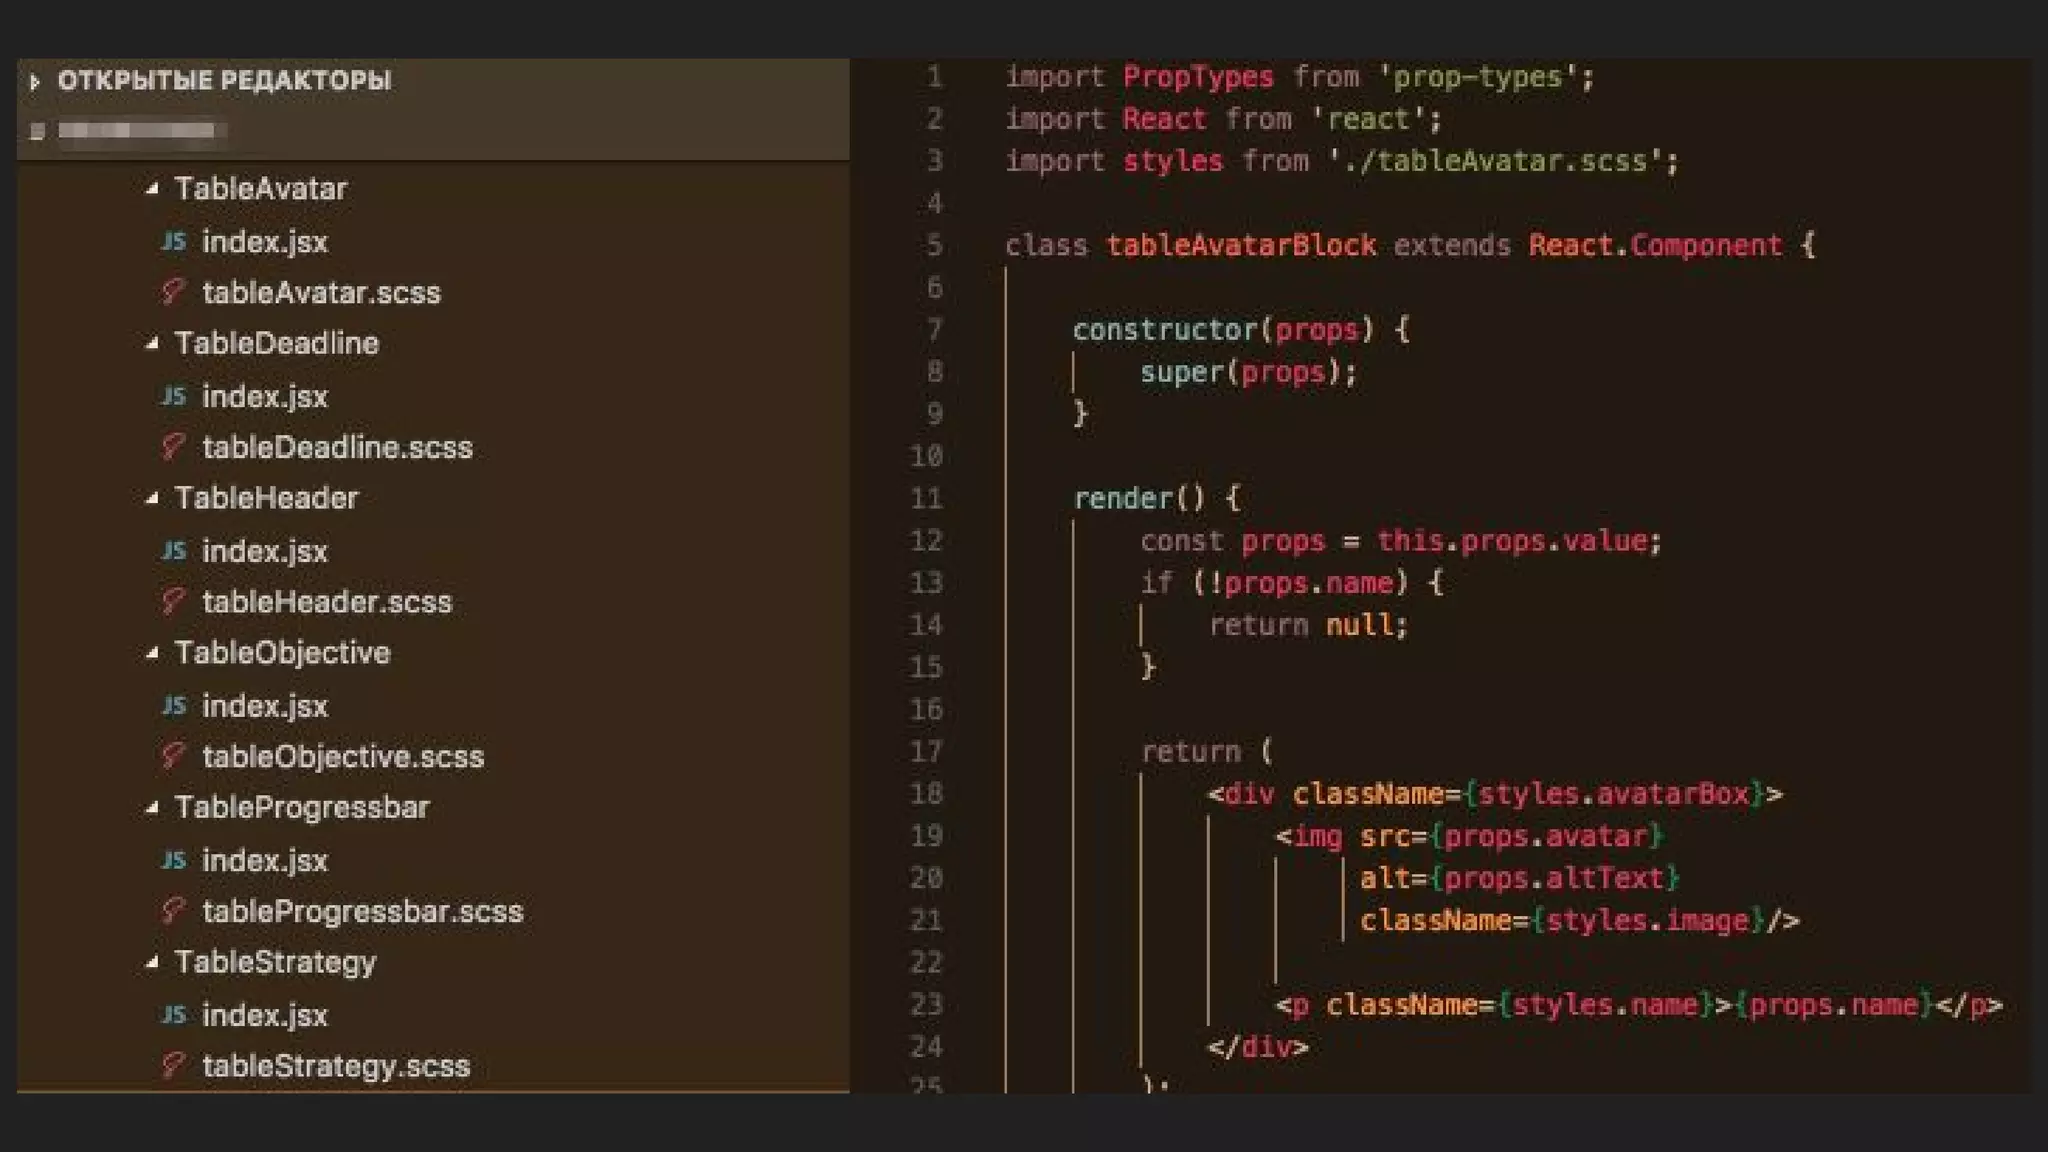Expand the ОТКРЫТЫЕ РЕДАКТОРЫ section
The image size is (2048, 1152).
[35, 81]
